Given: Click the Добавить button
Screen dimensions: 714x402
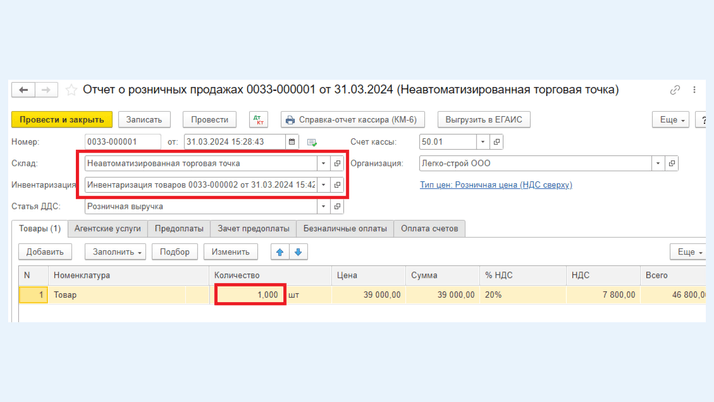Looking at the screenshot, I should [45, 252].
